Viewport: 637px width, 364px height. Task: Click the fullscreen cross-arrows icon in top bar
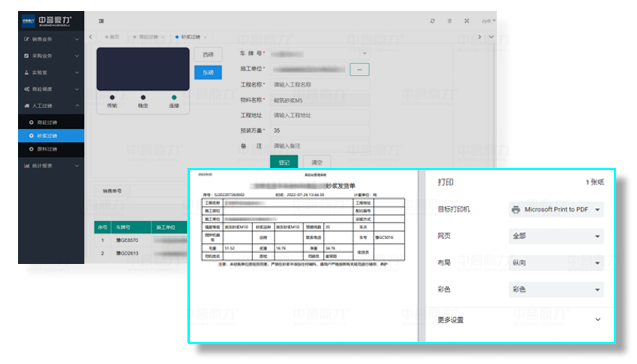[467, 21]
